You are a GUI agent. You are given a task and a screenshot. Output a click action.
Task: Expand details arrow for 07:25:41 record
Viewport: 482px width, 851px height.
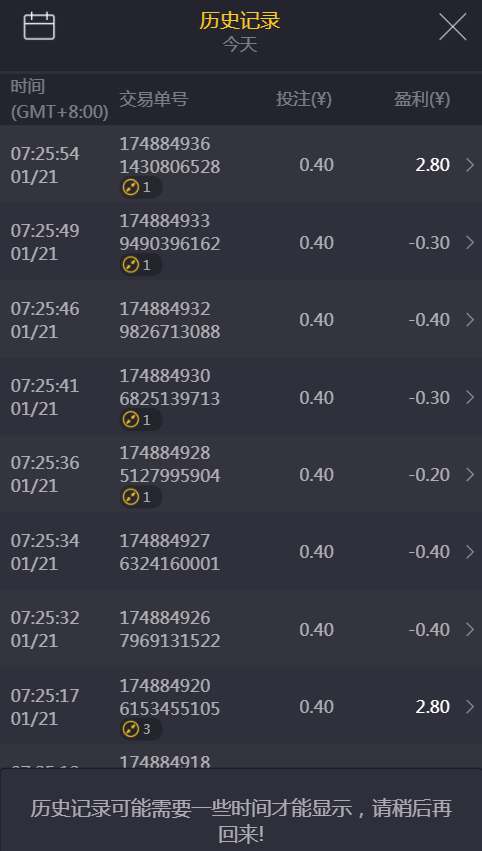[x=470, y=397]
